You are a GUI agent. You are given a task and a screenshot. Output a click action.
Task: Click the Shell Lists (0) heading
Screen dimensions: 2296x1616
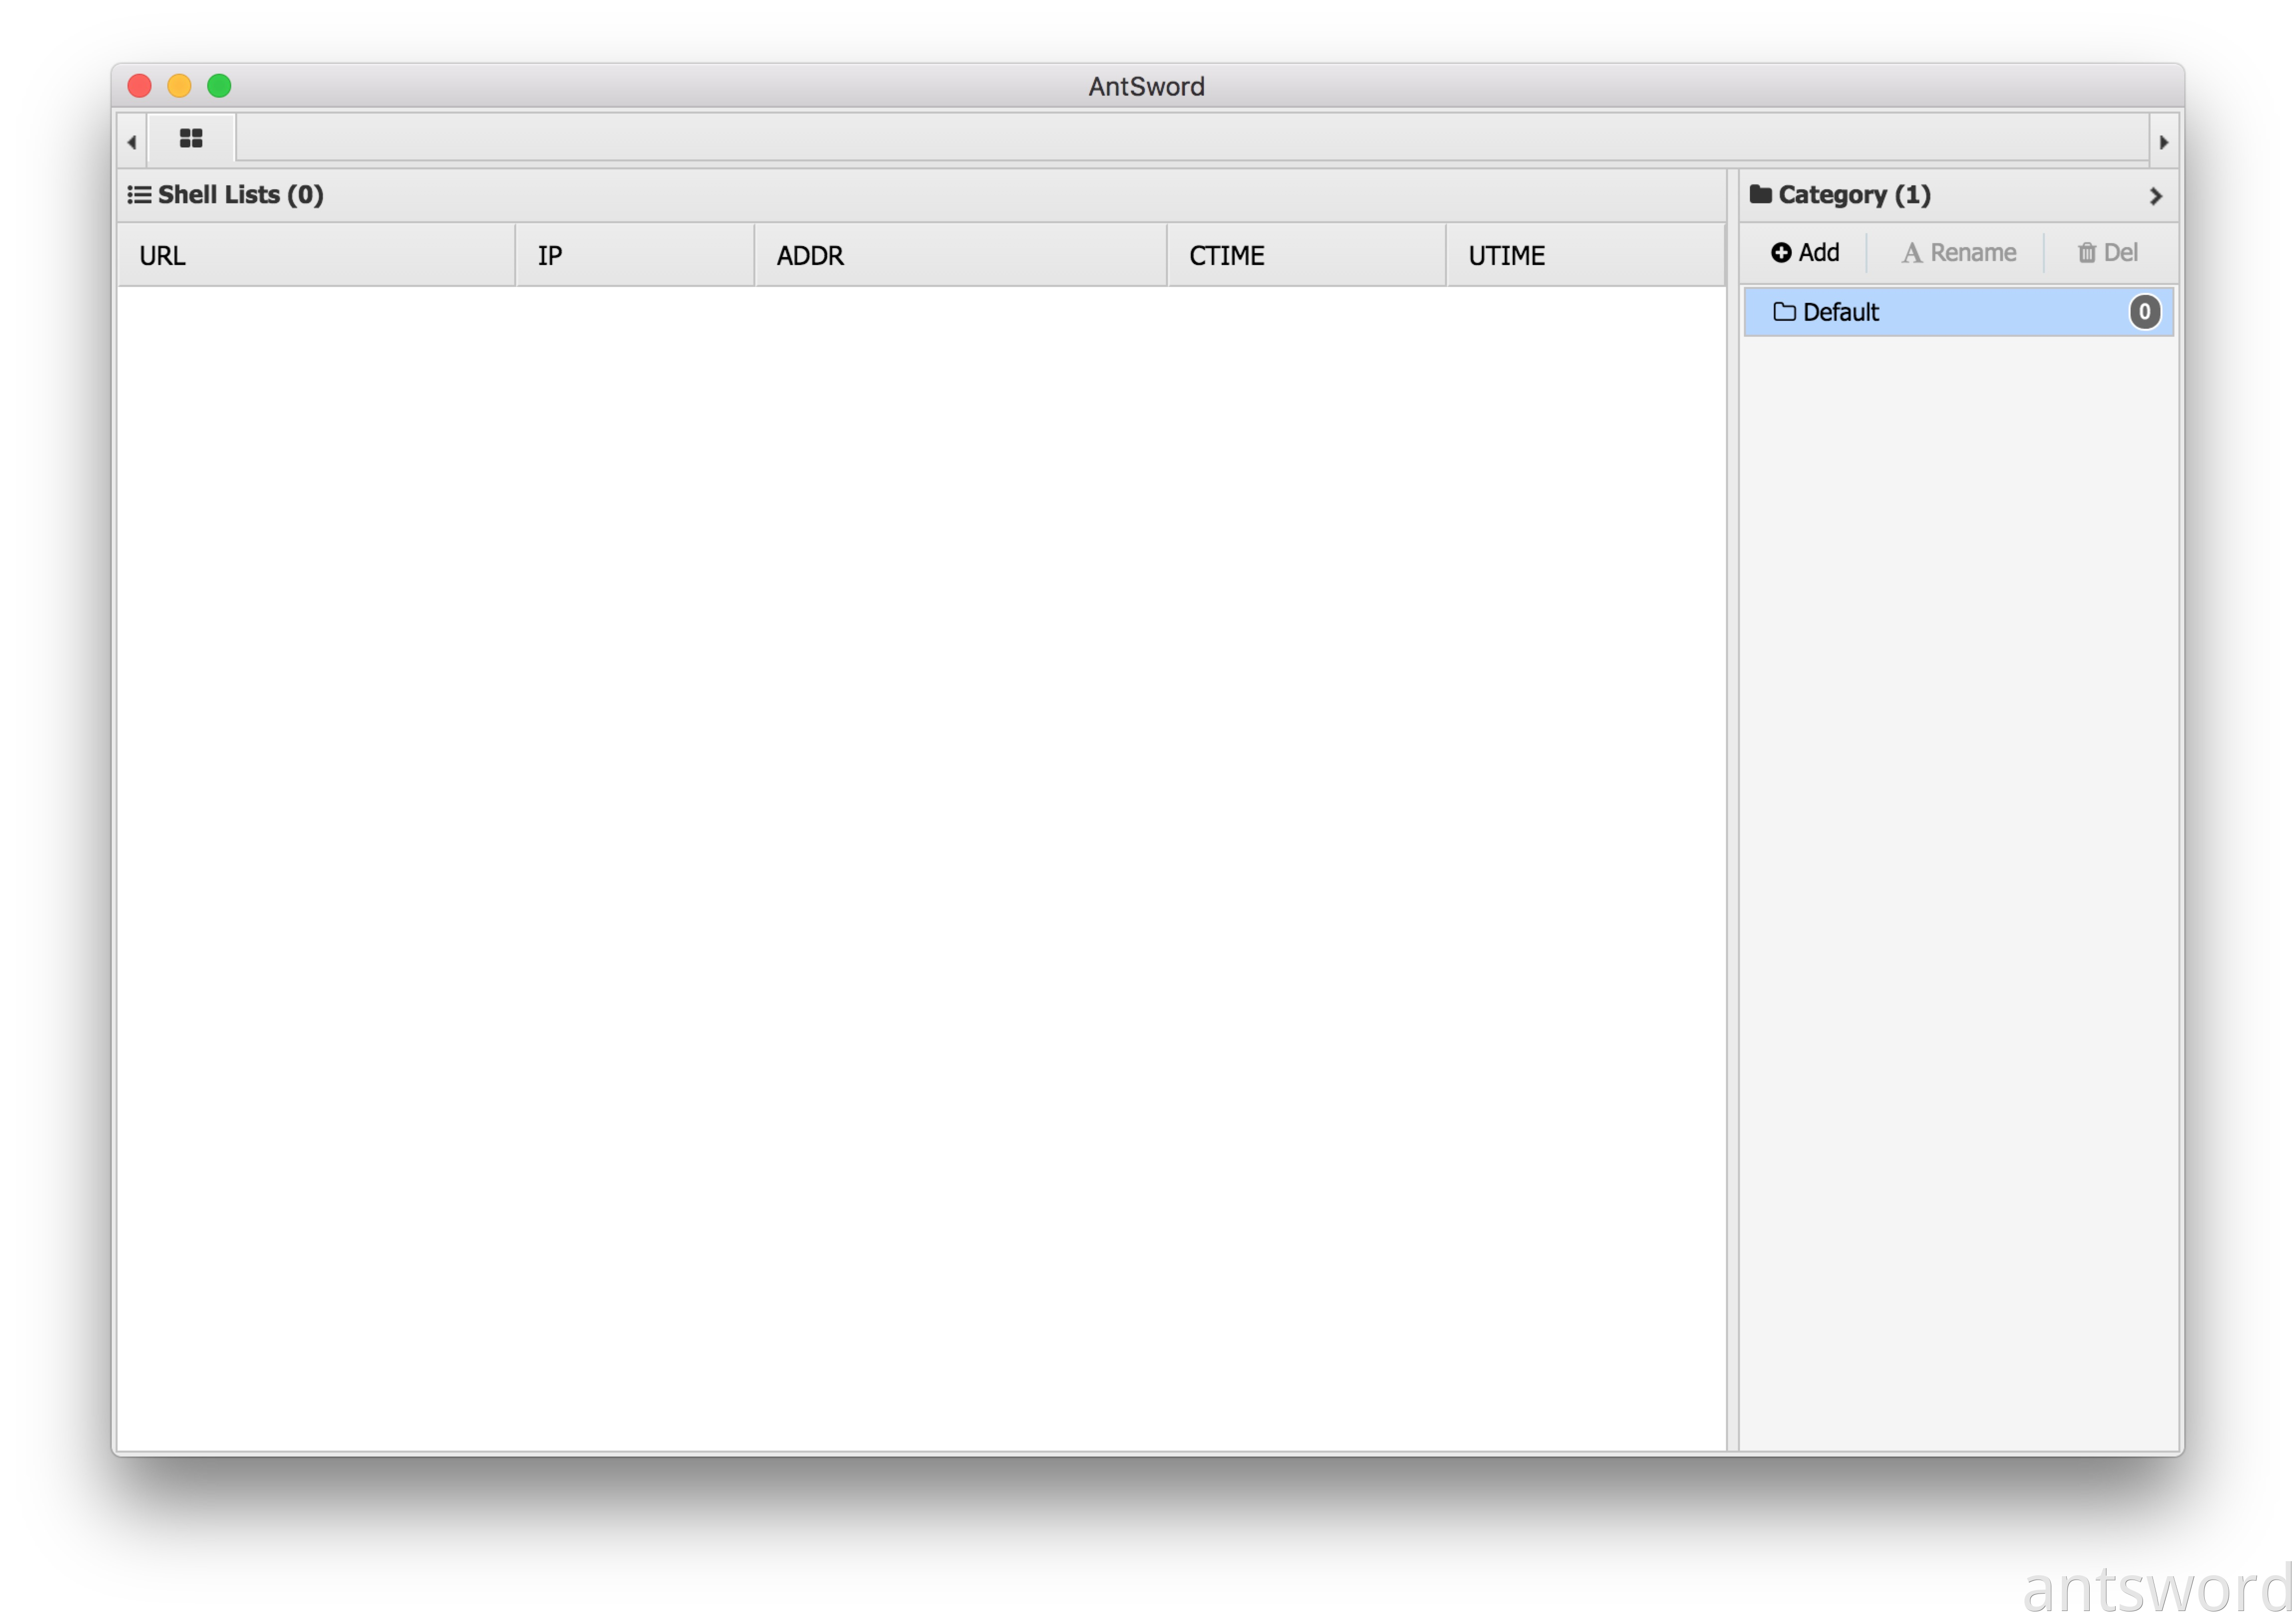tap(240, 194)
